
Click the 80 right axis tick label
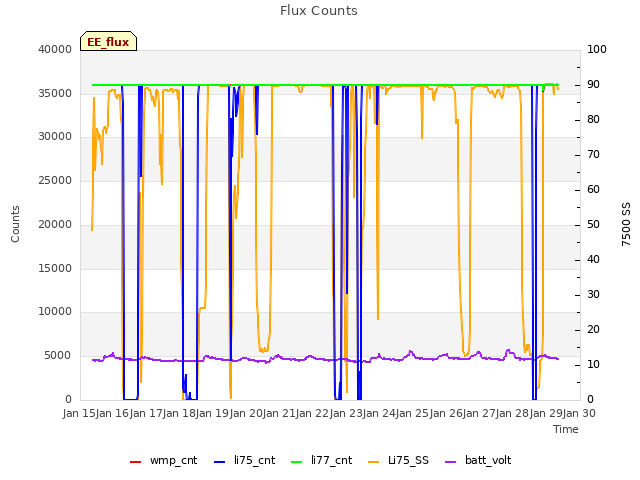pos(593,120)
